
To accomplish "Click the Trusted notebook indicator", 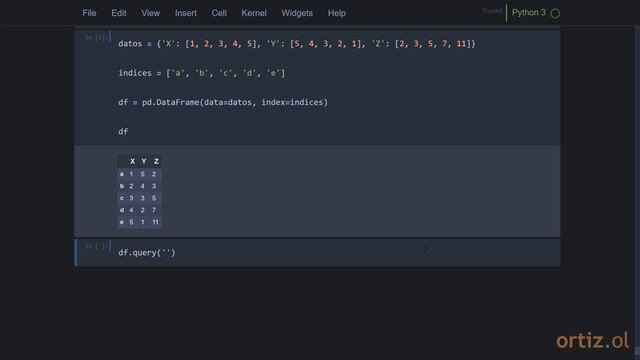I will (492, 11).
